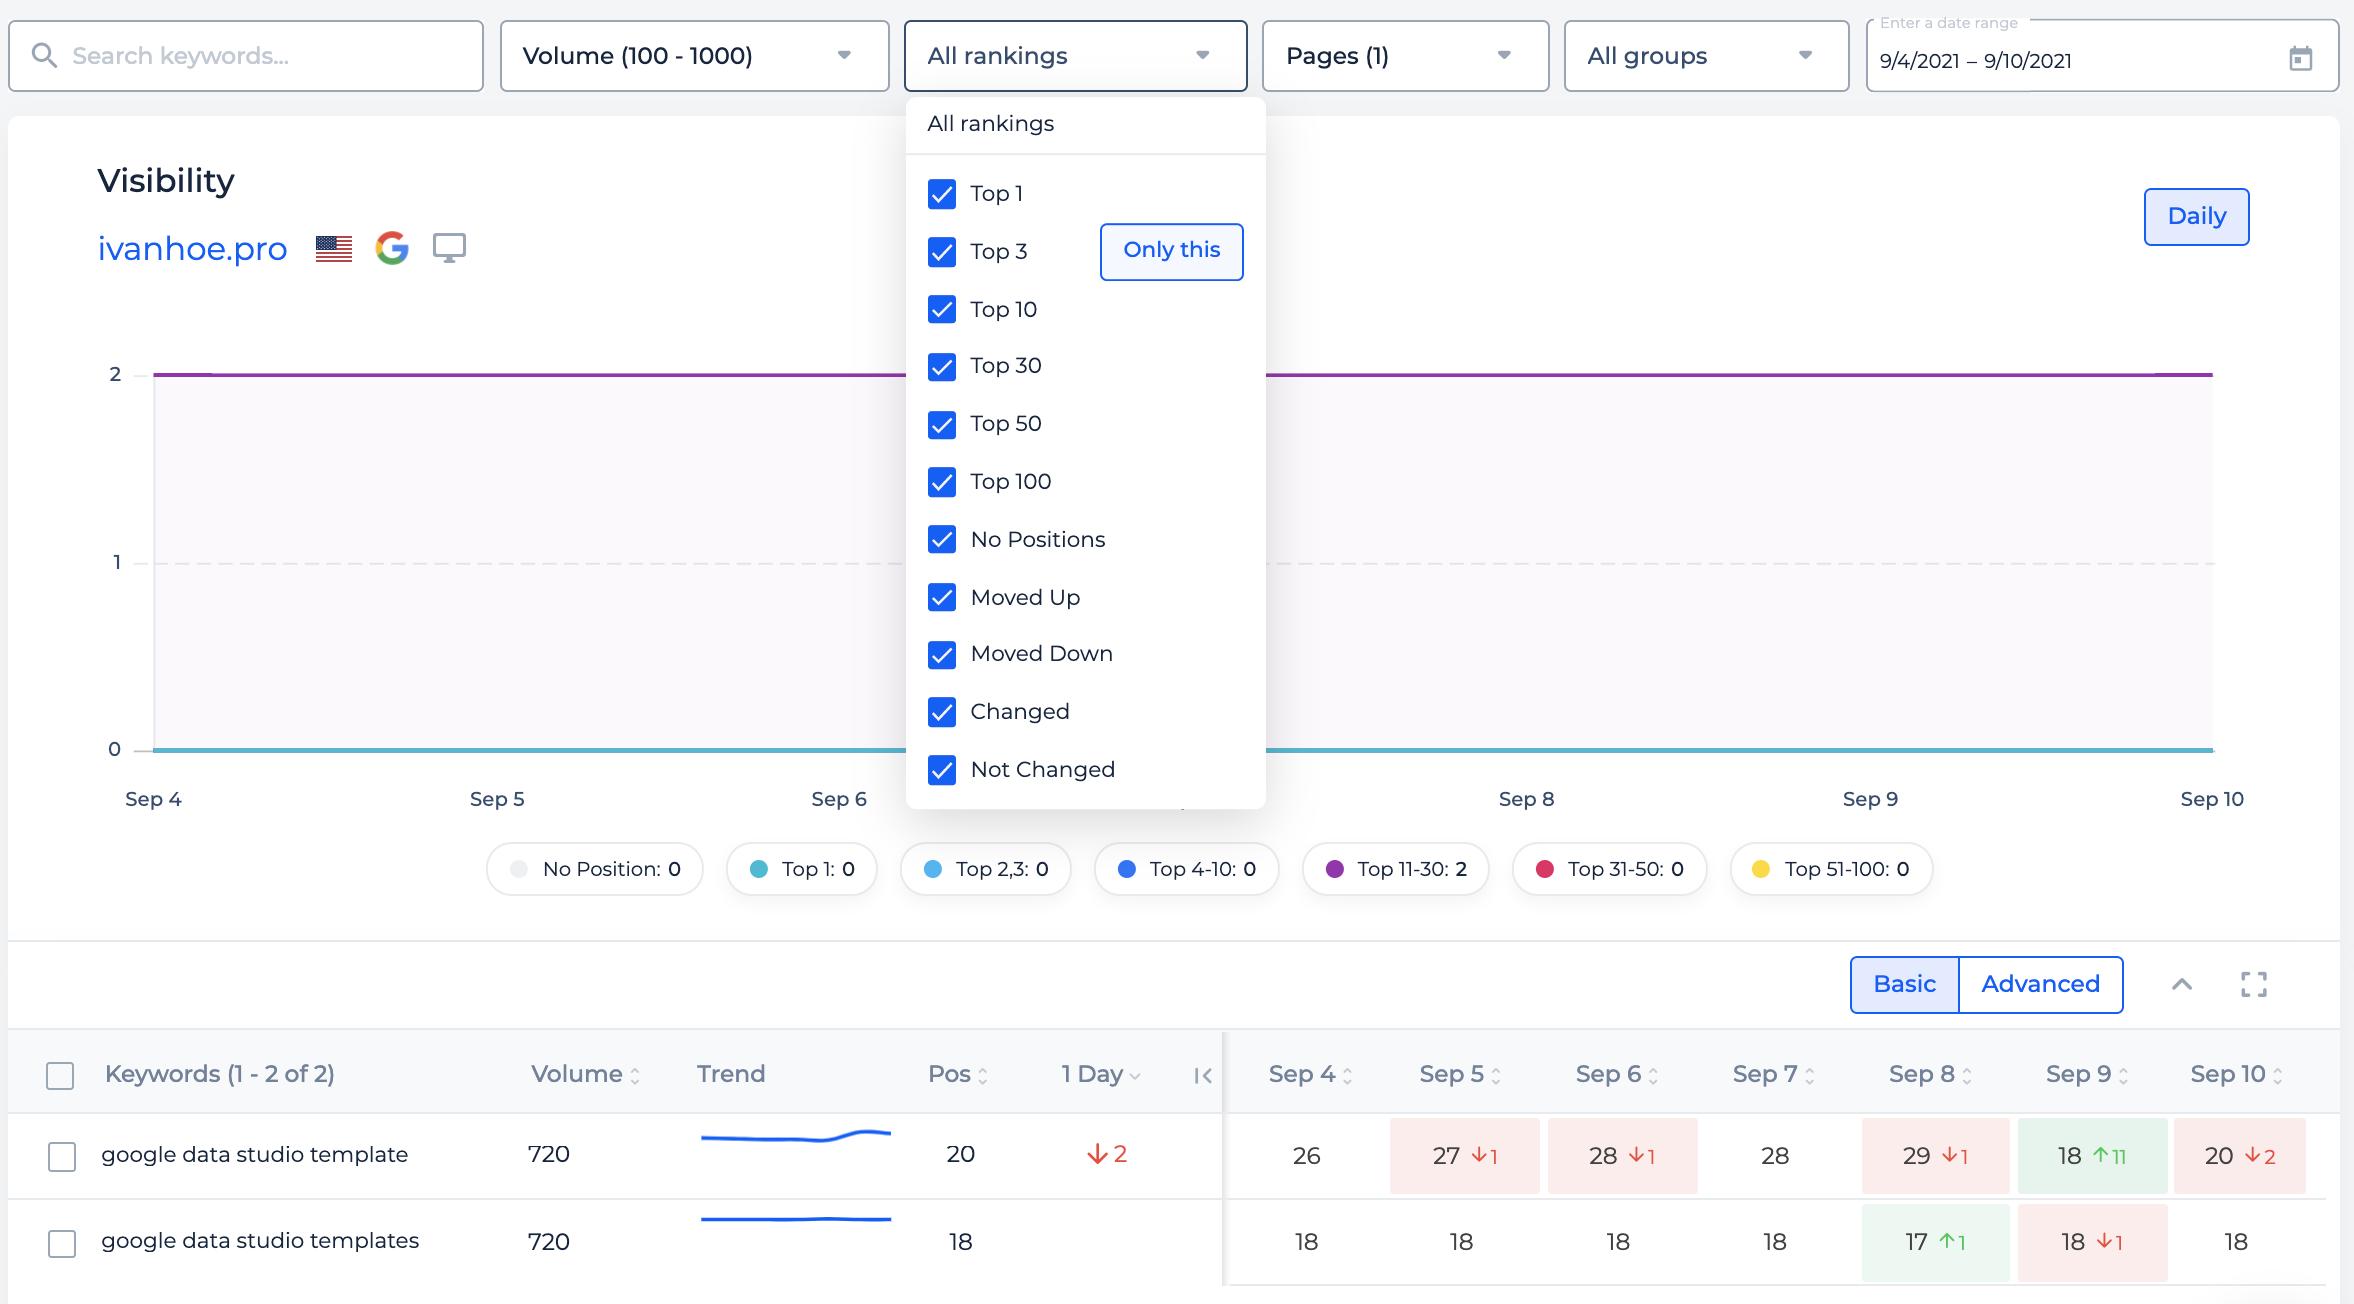Screen dimensions: 2354x1304
Task: Click ivanhoe.pro site link
Action: point(191,249)
